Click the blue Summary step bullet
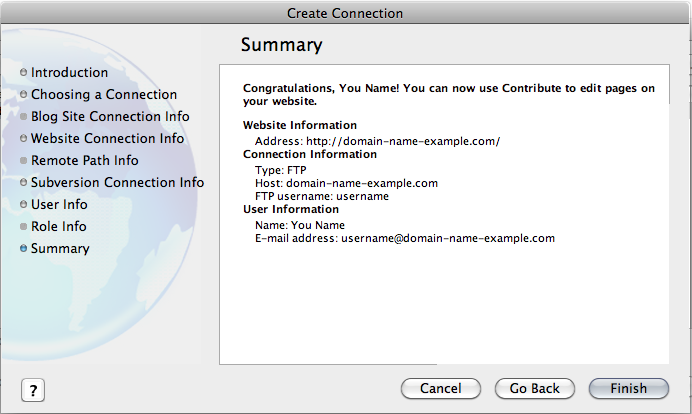The width and height of the screenshot is (692, 414). (23, 248)
